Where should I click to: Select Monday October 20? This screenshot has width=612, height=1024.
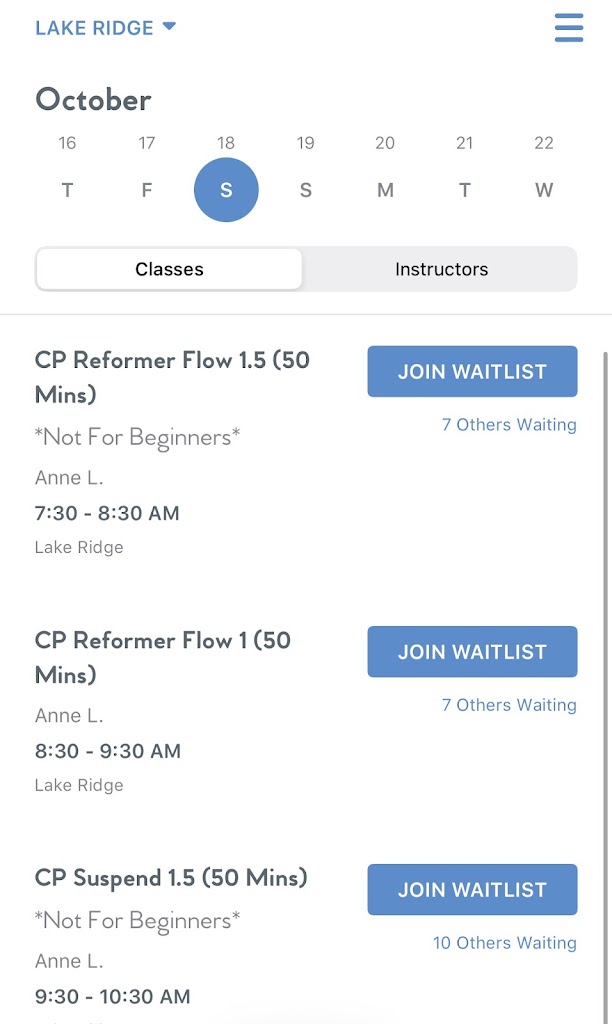click(385, 189)
